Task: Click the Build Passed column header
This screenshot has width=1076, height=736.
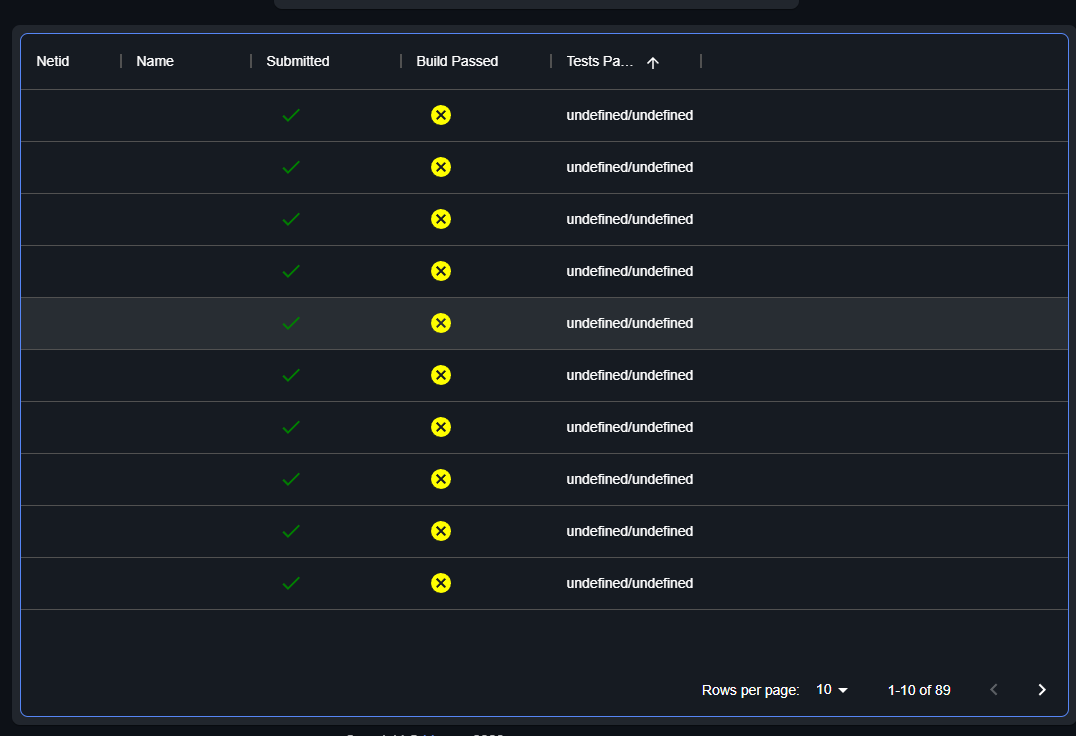Action: [x=457, y=61]
